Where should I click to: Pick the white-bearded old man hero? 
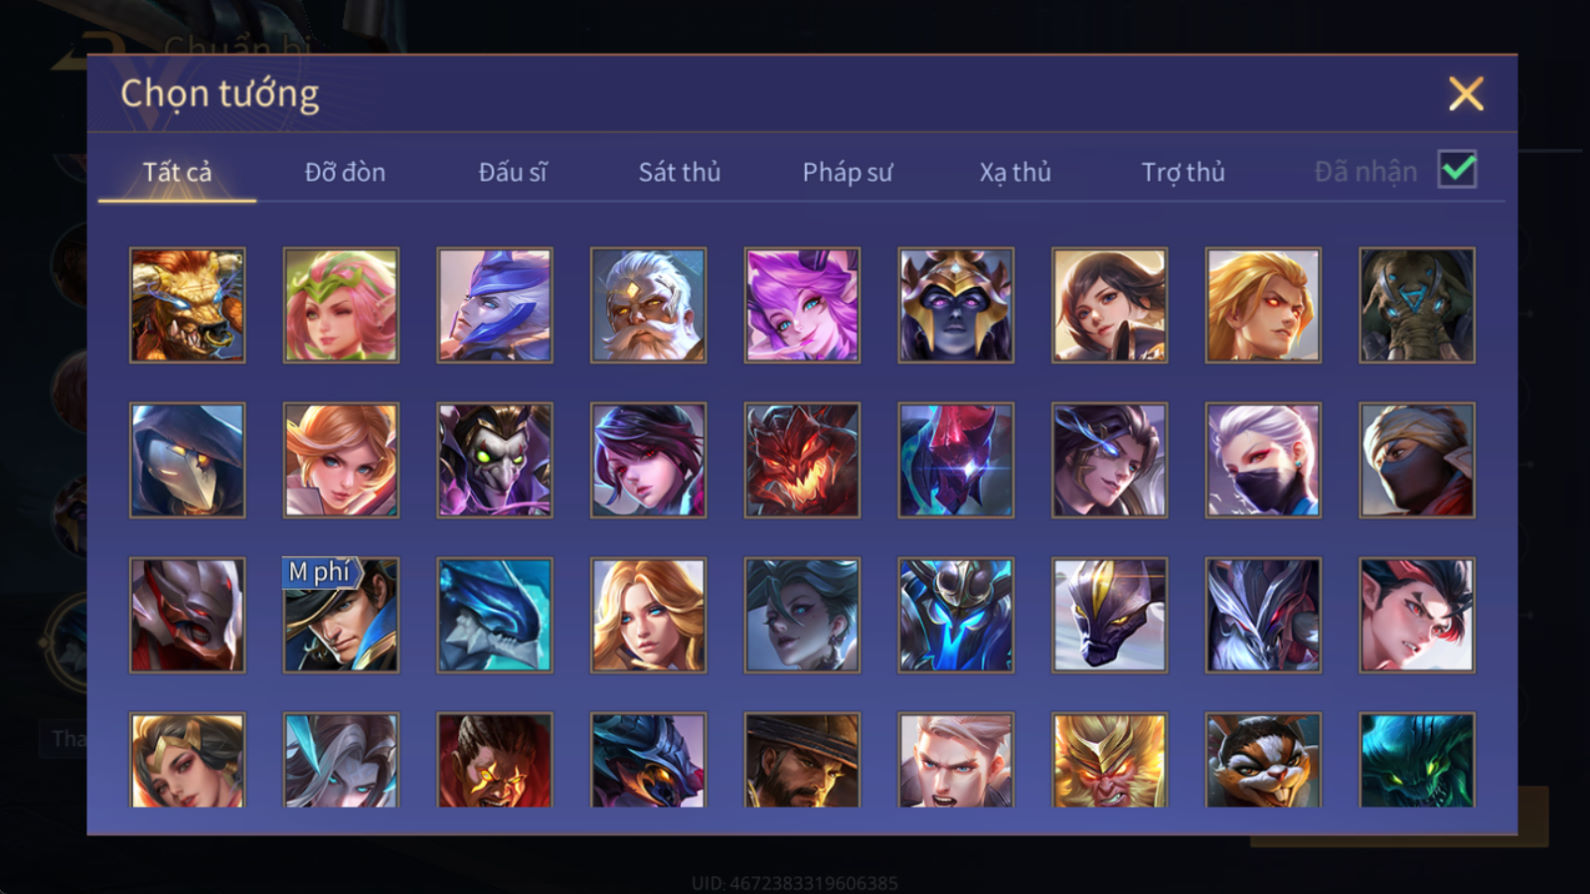pyautogui.click(x=648, y=305)
